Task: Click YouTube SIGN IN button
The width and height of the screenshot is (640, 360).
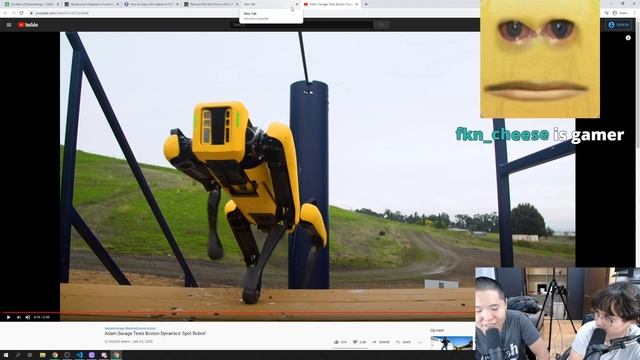Action: 618,25
